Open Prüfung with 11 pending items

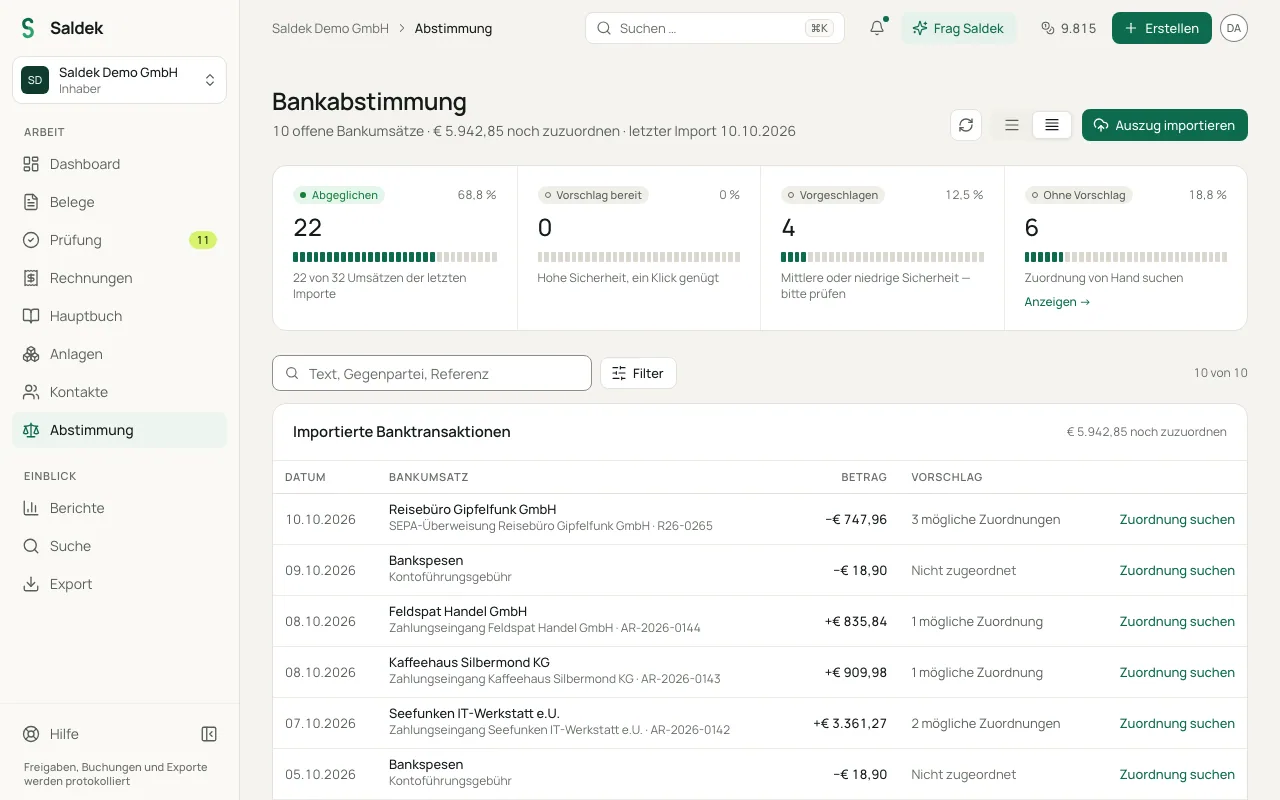point(119,240)
